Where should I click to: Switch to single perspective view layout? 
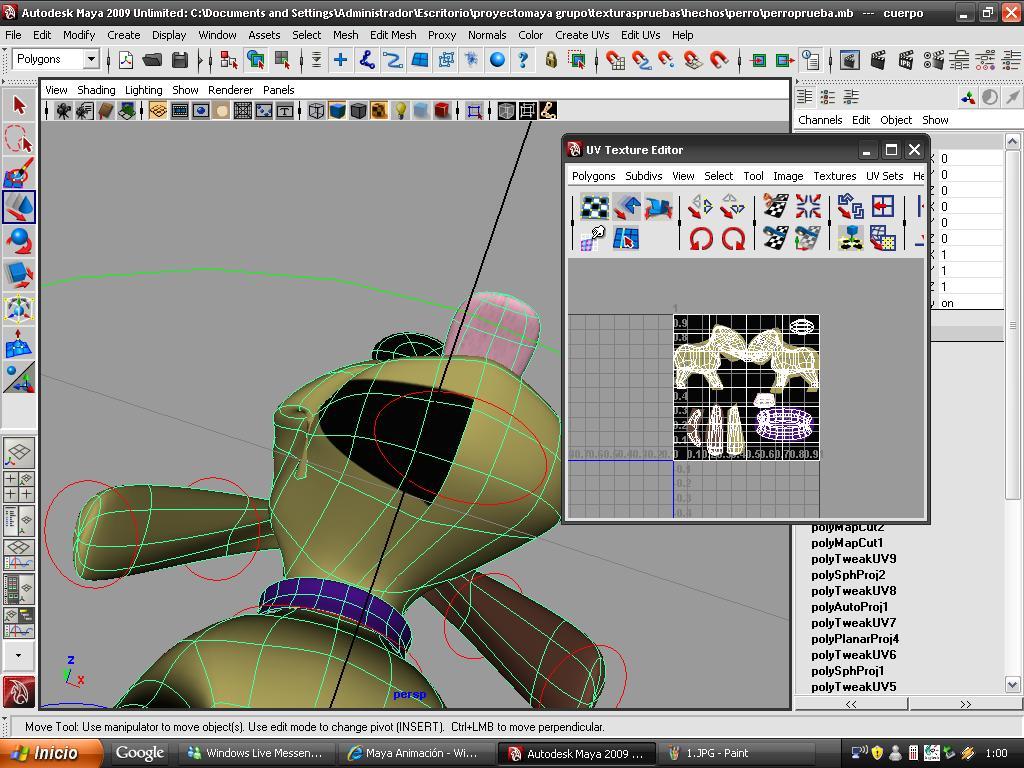pos(18,452)
